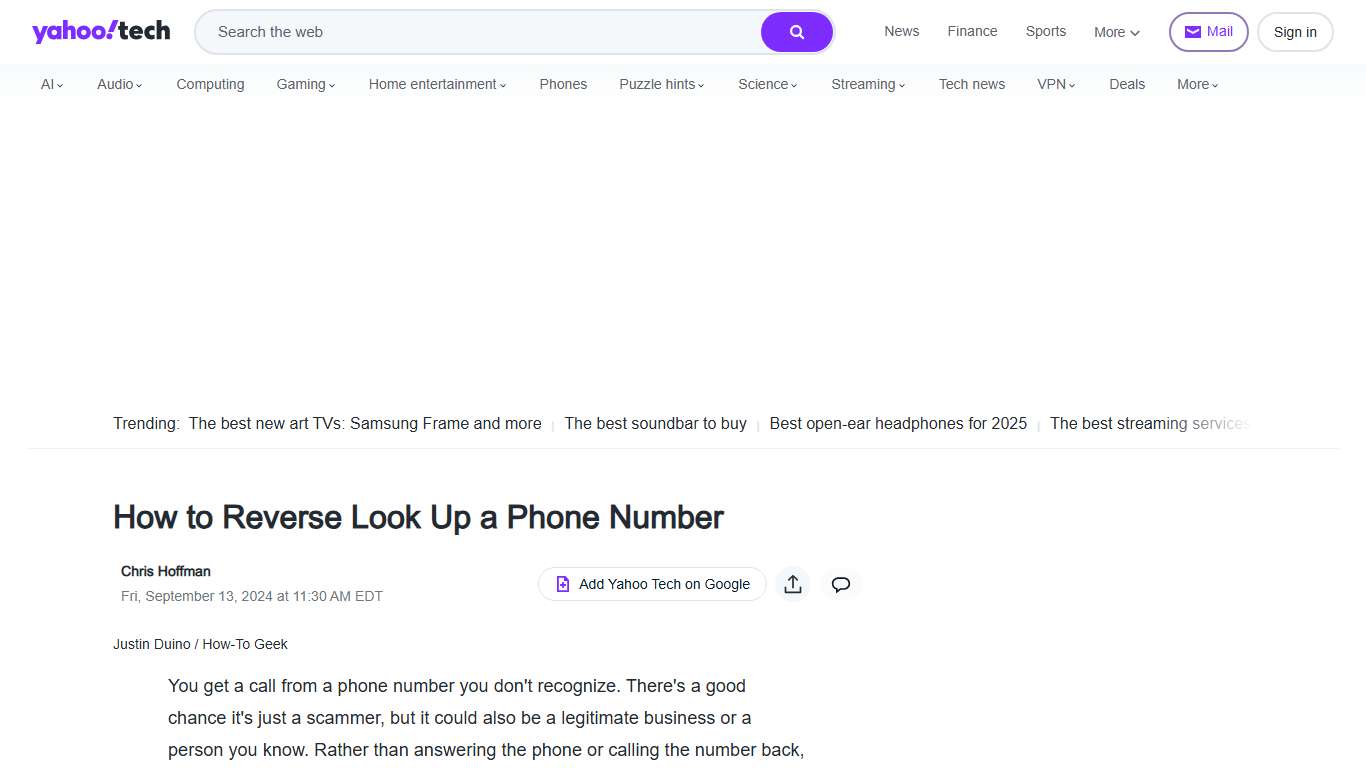Viewport: 1366px width, 768px height.
Task: Switch to the Phones section
Action: point(563,84)
